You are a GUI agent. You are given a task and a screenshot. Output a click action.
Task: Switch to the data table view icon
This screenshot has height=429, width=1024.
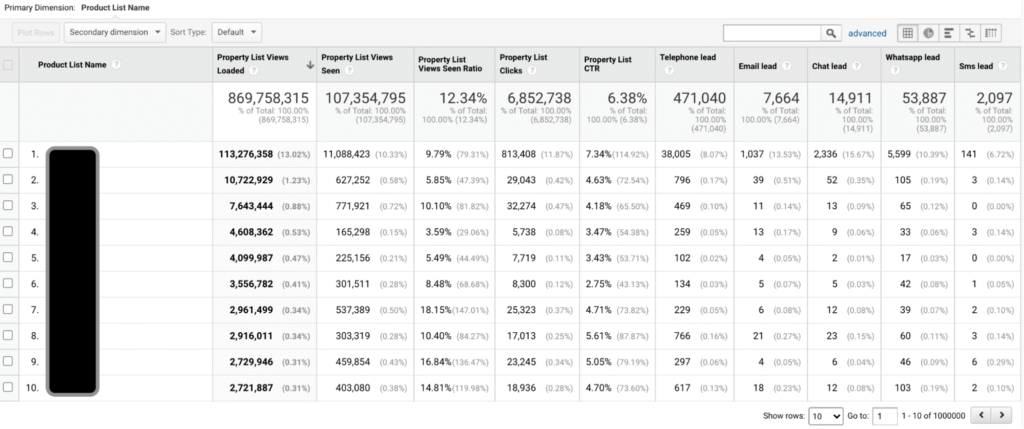pos(907,33)
